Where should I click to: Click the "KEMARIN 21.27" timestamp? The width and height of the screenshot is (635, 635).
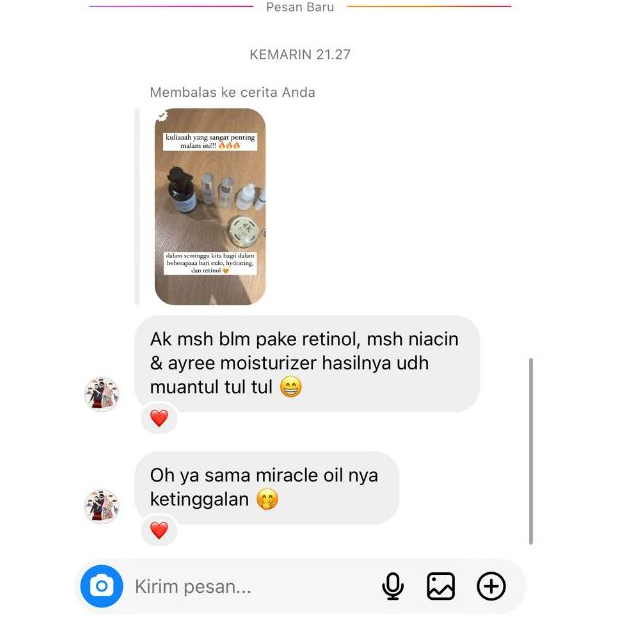coord(300,54)
